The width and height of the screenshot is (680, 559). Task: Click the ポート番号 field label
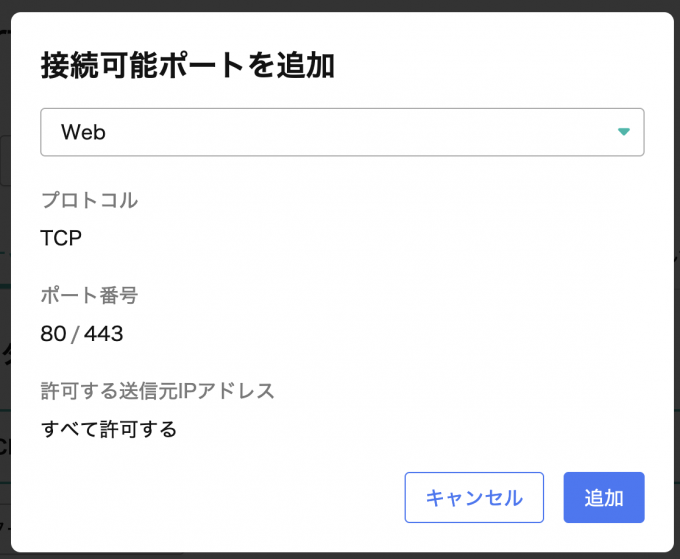89,296
